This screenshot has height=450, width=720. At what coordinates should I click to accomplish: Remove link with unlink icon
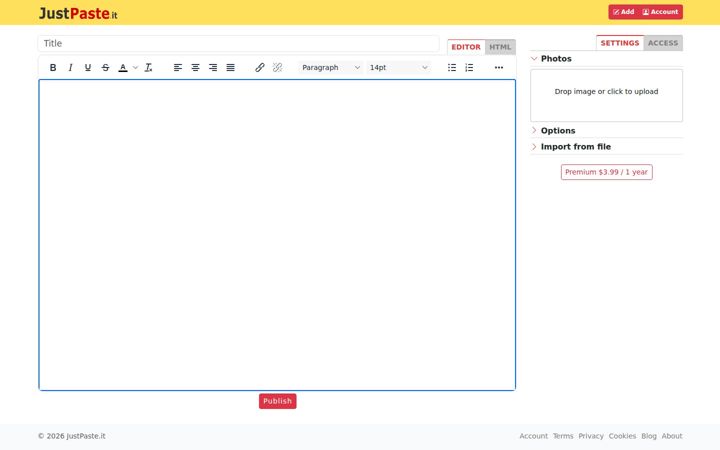[x=277, y=68]
